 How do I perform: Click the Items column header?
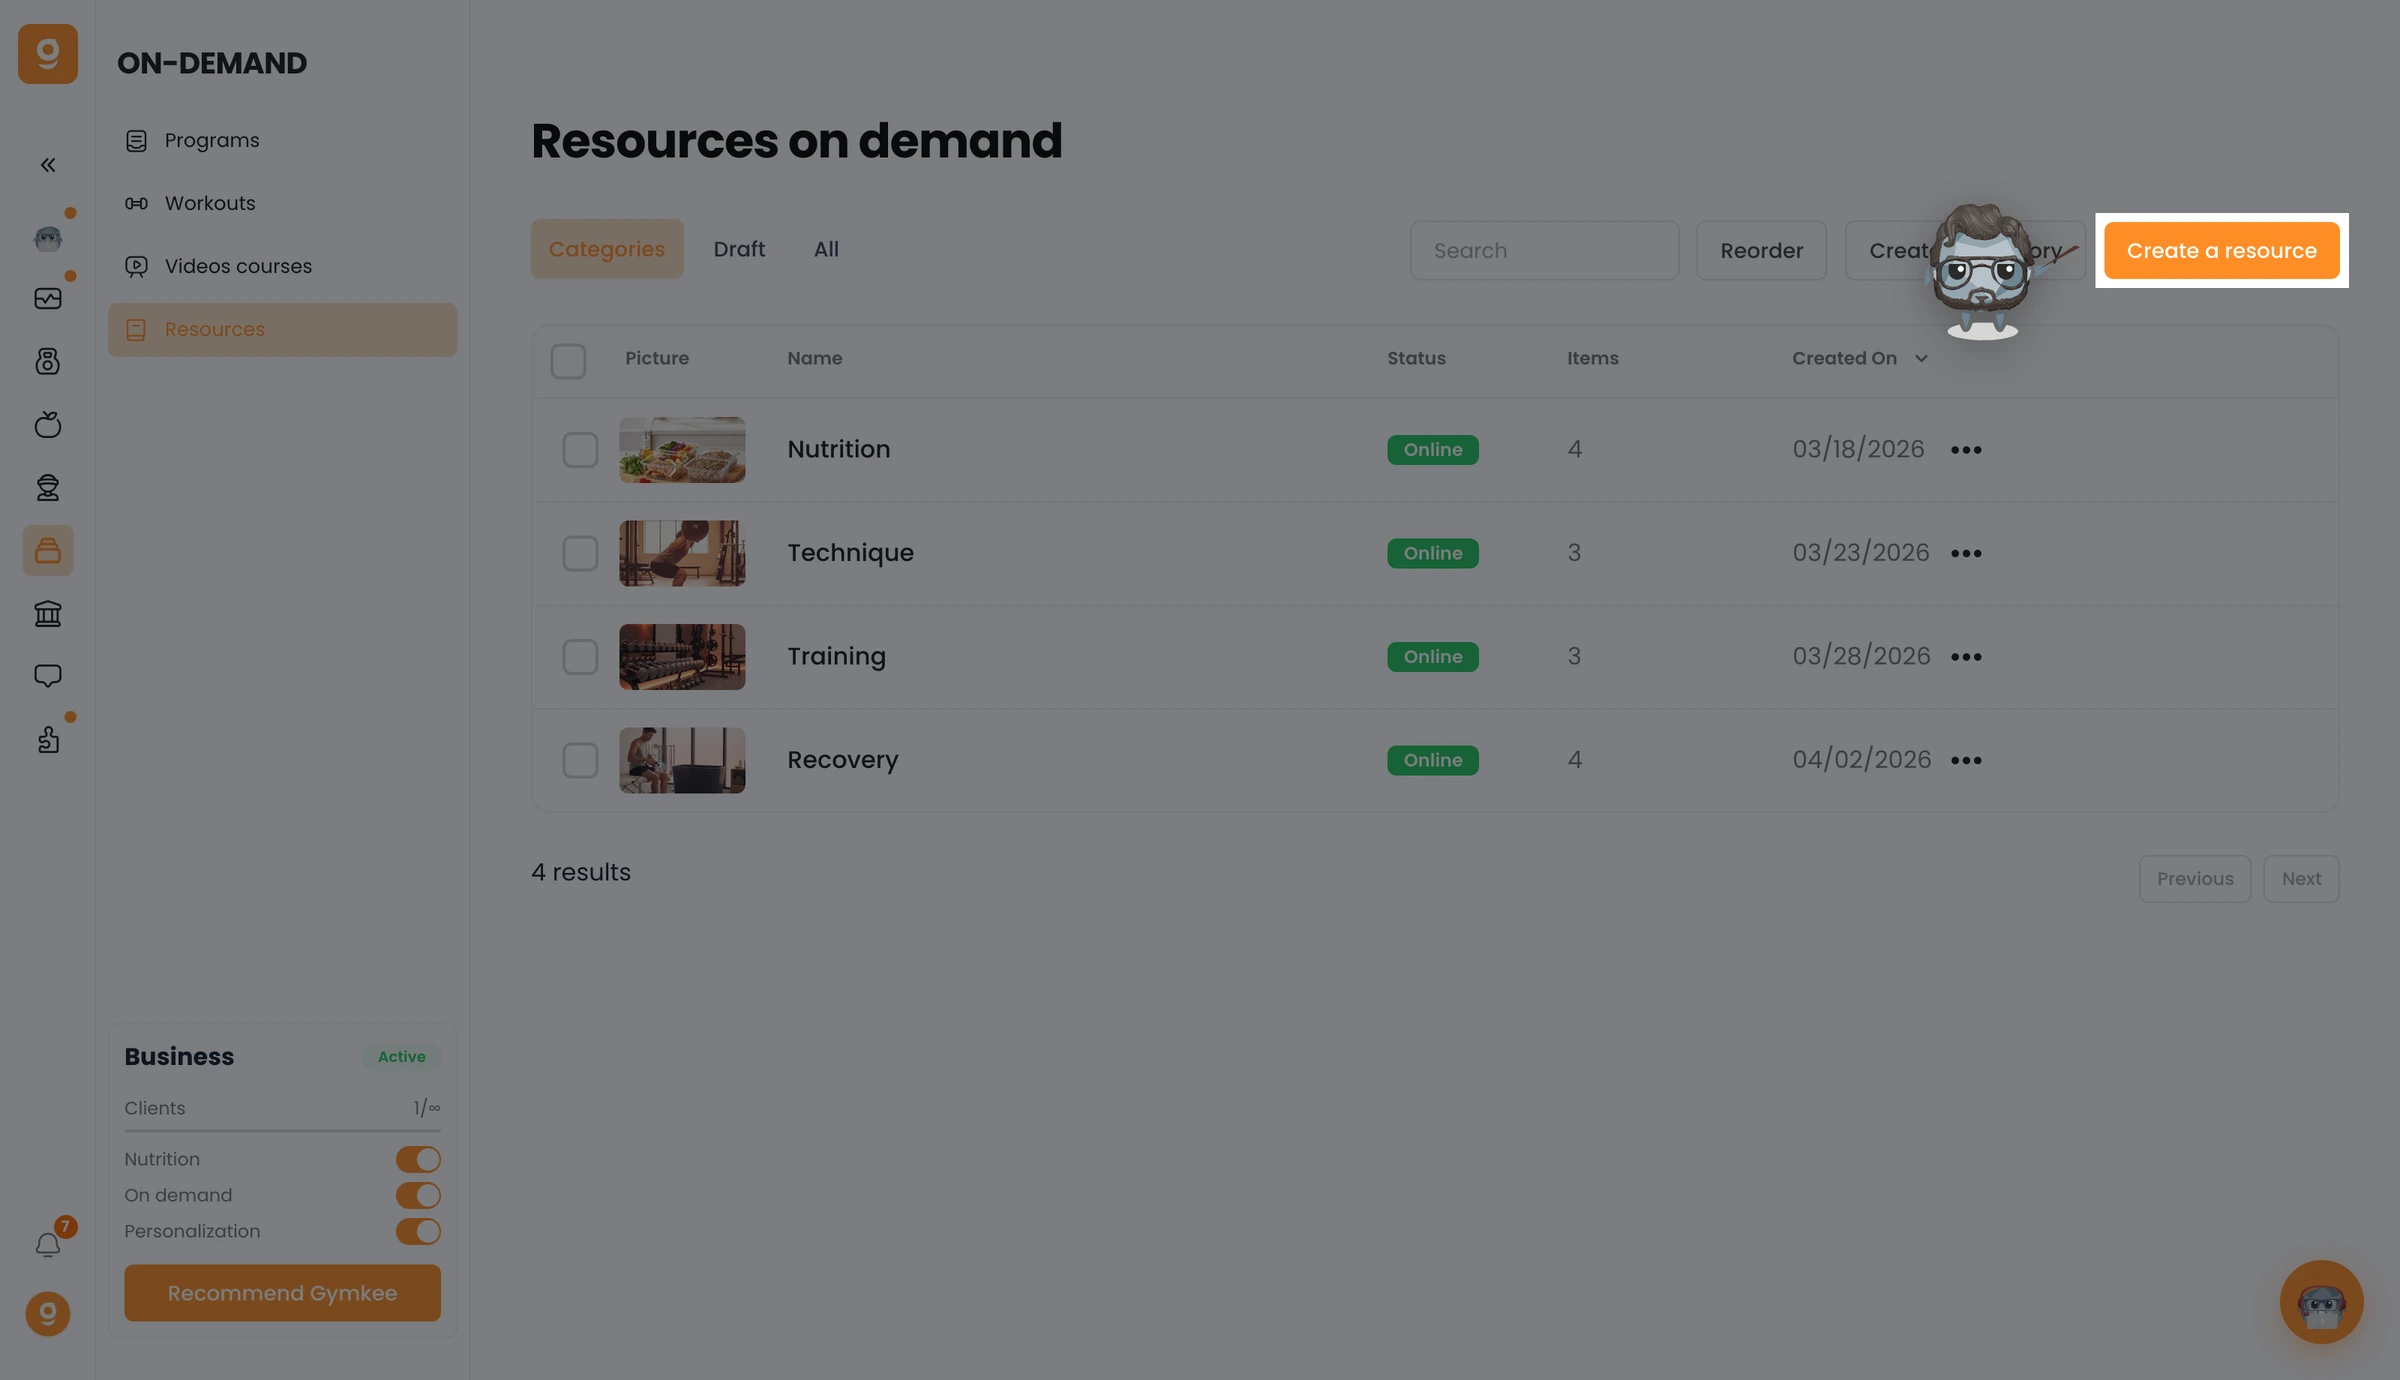[1592, 358]
